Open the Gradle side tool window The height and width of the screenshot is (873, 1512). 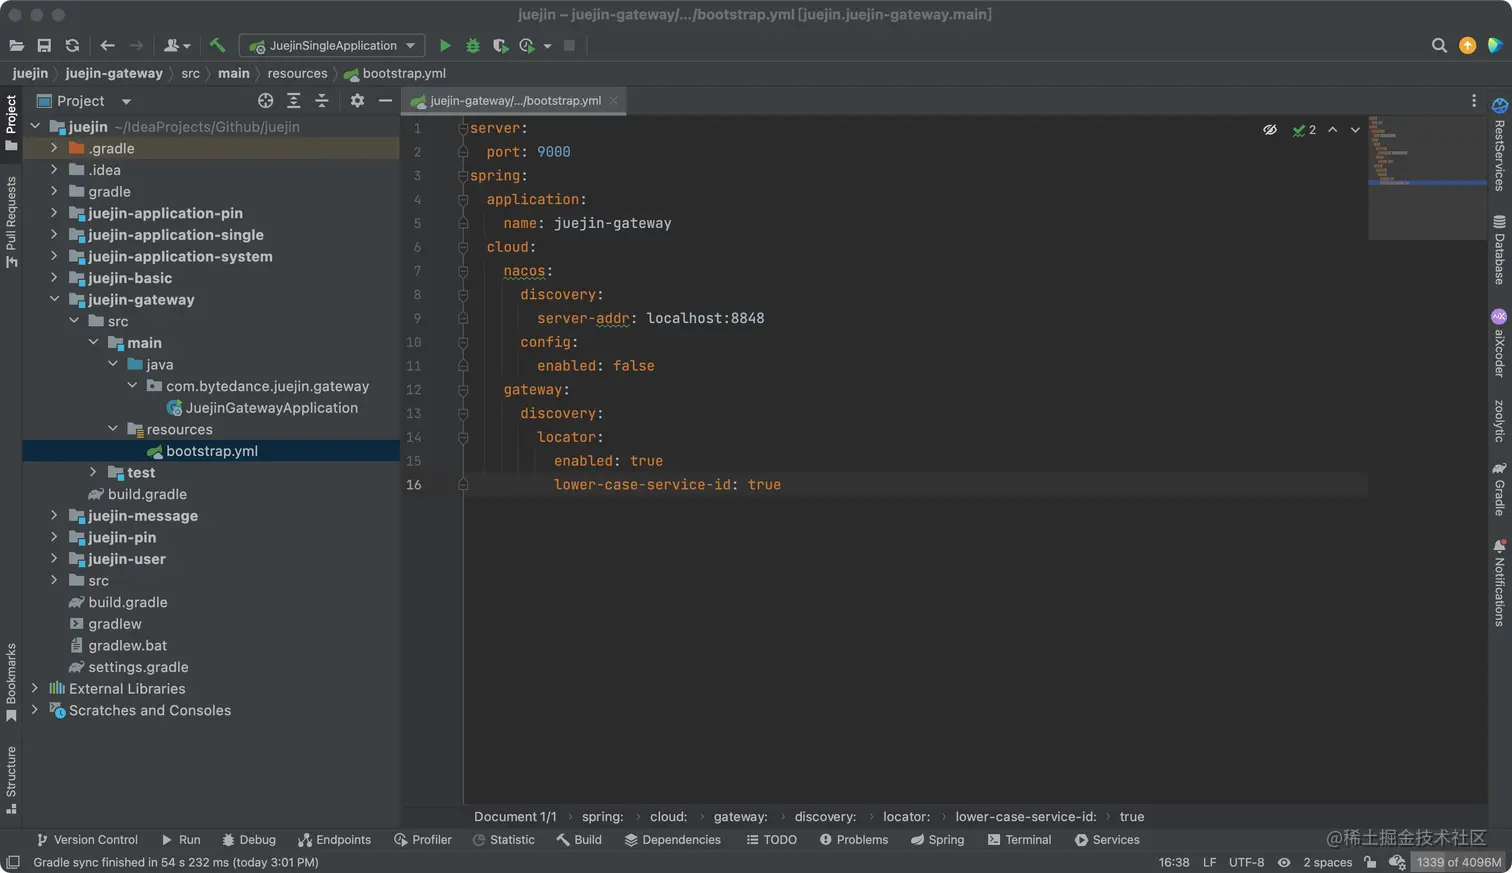[x=1499, y=488]
